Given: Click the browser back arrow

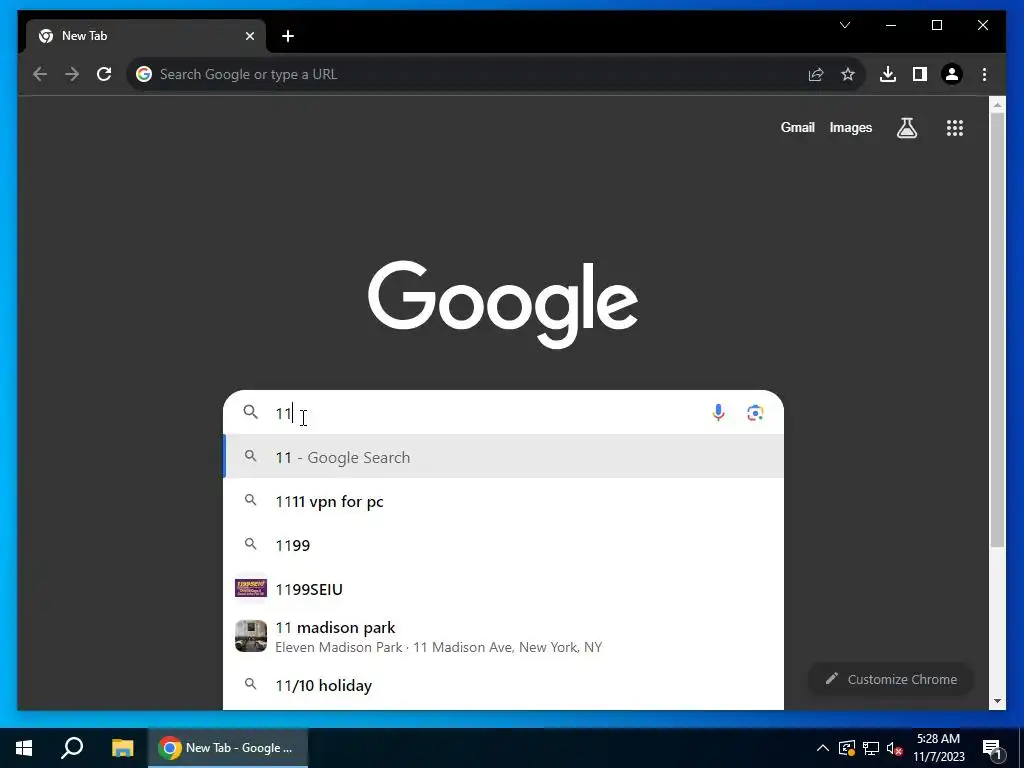Looking at the screenshot, I should [40, 74].
